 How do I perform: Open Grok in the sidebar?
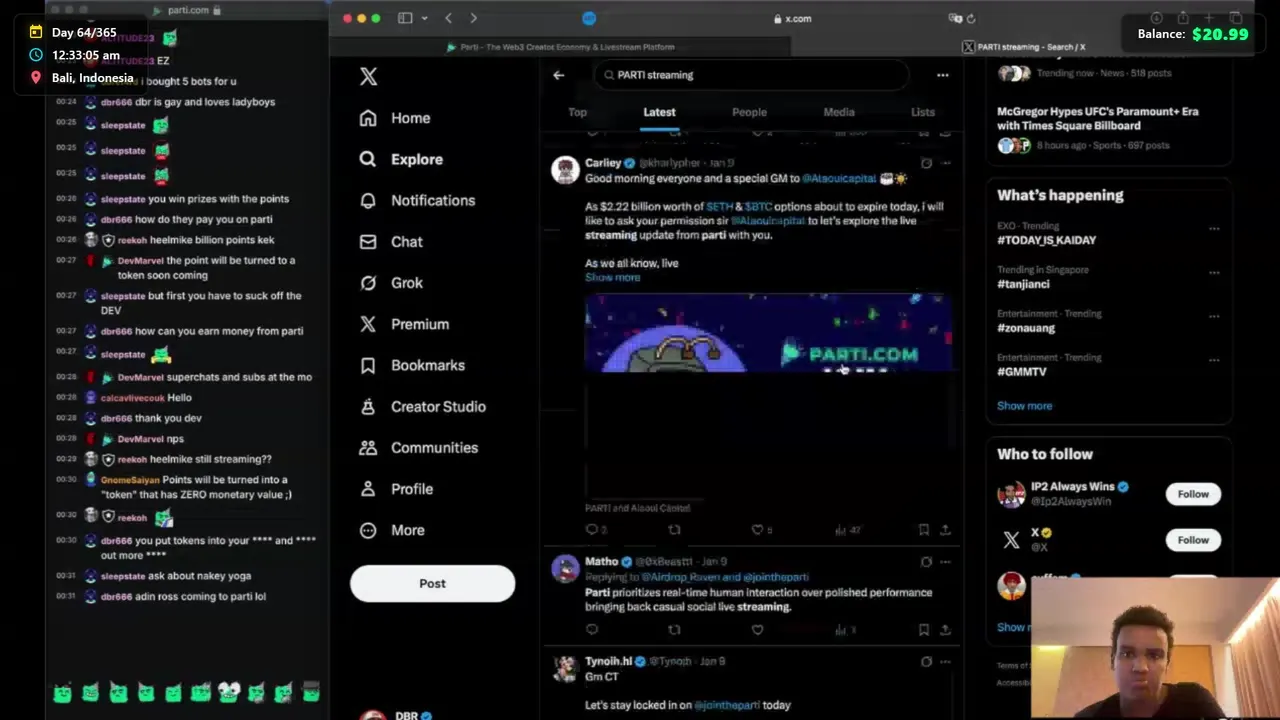pyautogui.click(x=391, y=283)
